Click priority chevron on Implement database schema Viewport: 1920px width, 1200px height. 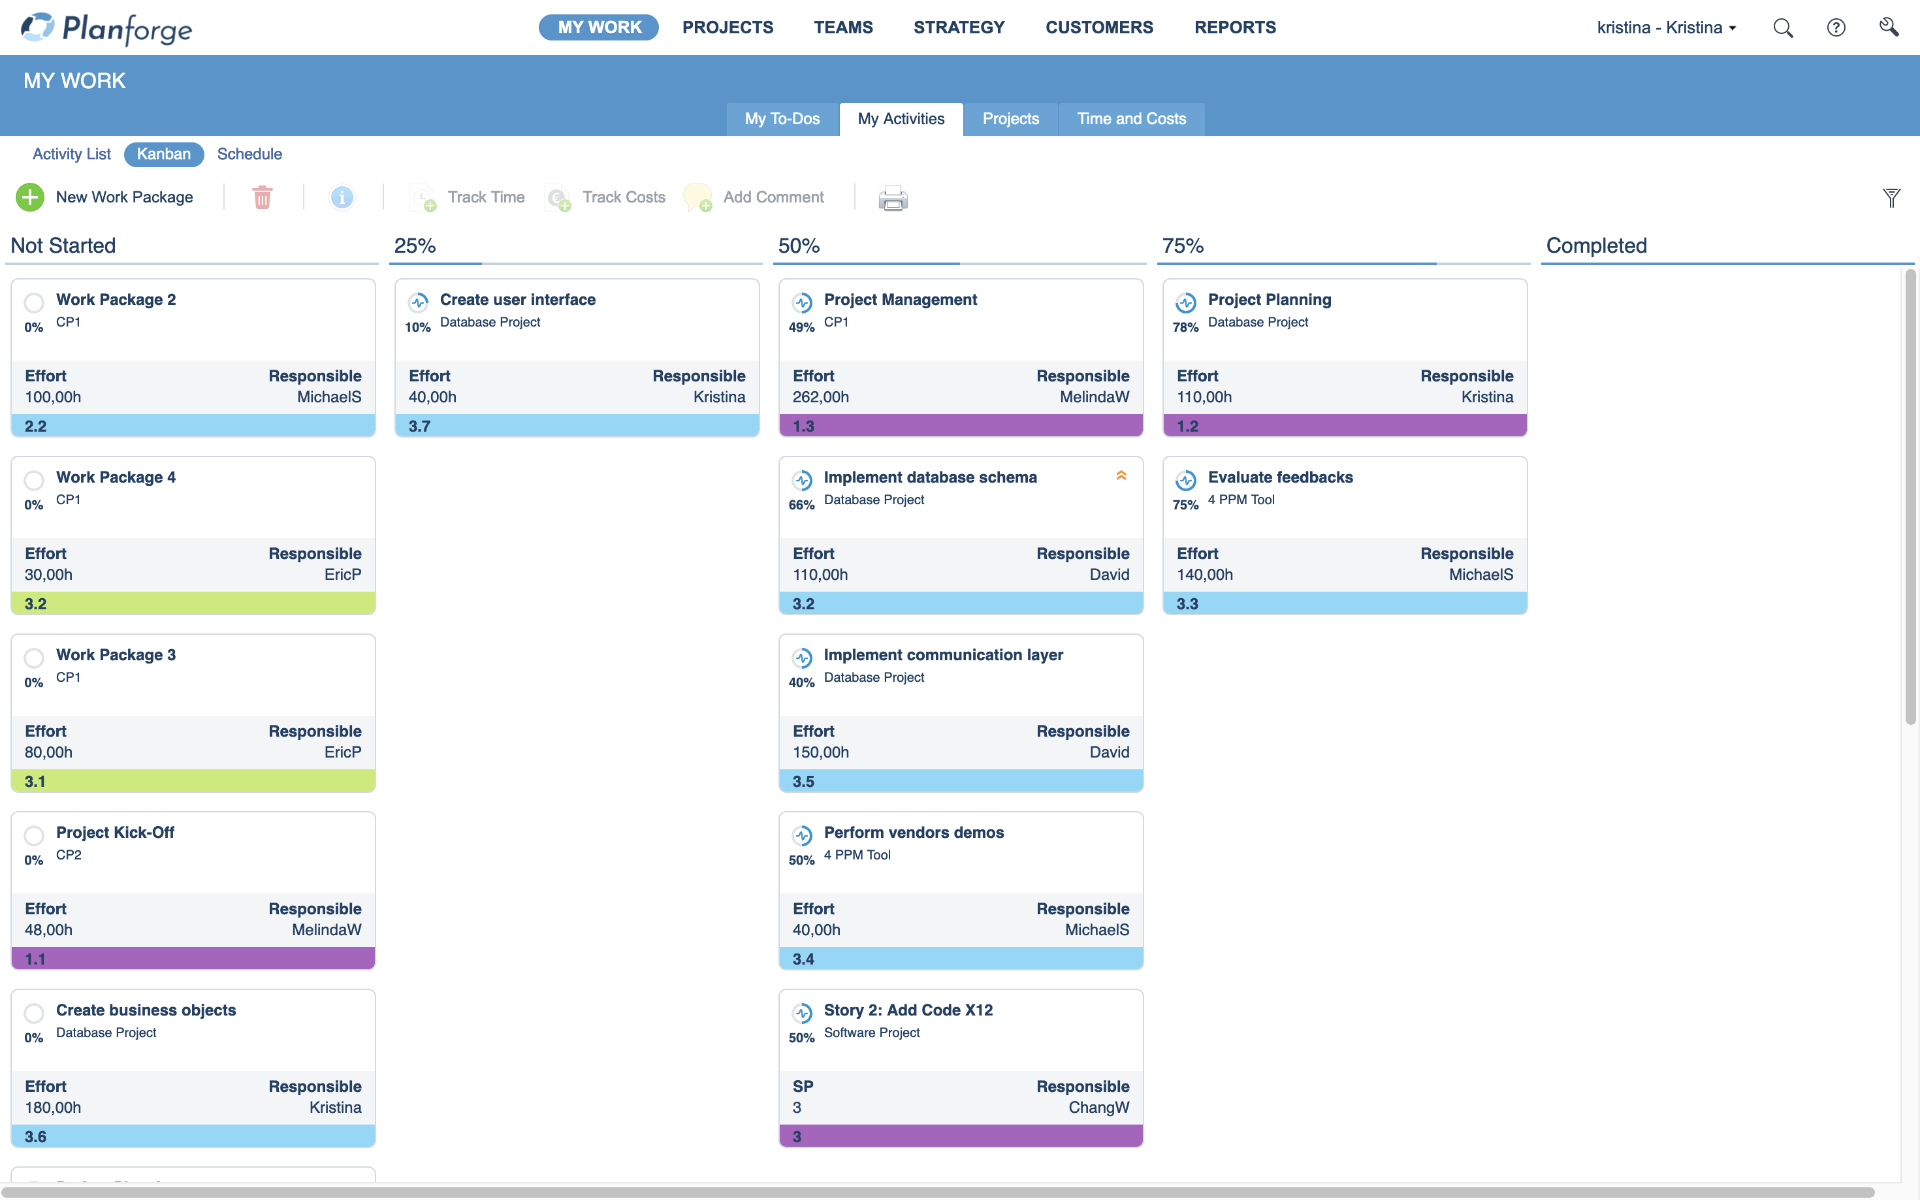tap(1121, 476)
